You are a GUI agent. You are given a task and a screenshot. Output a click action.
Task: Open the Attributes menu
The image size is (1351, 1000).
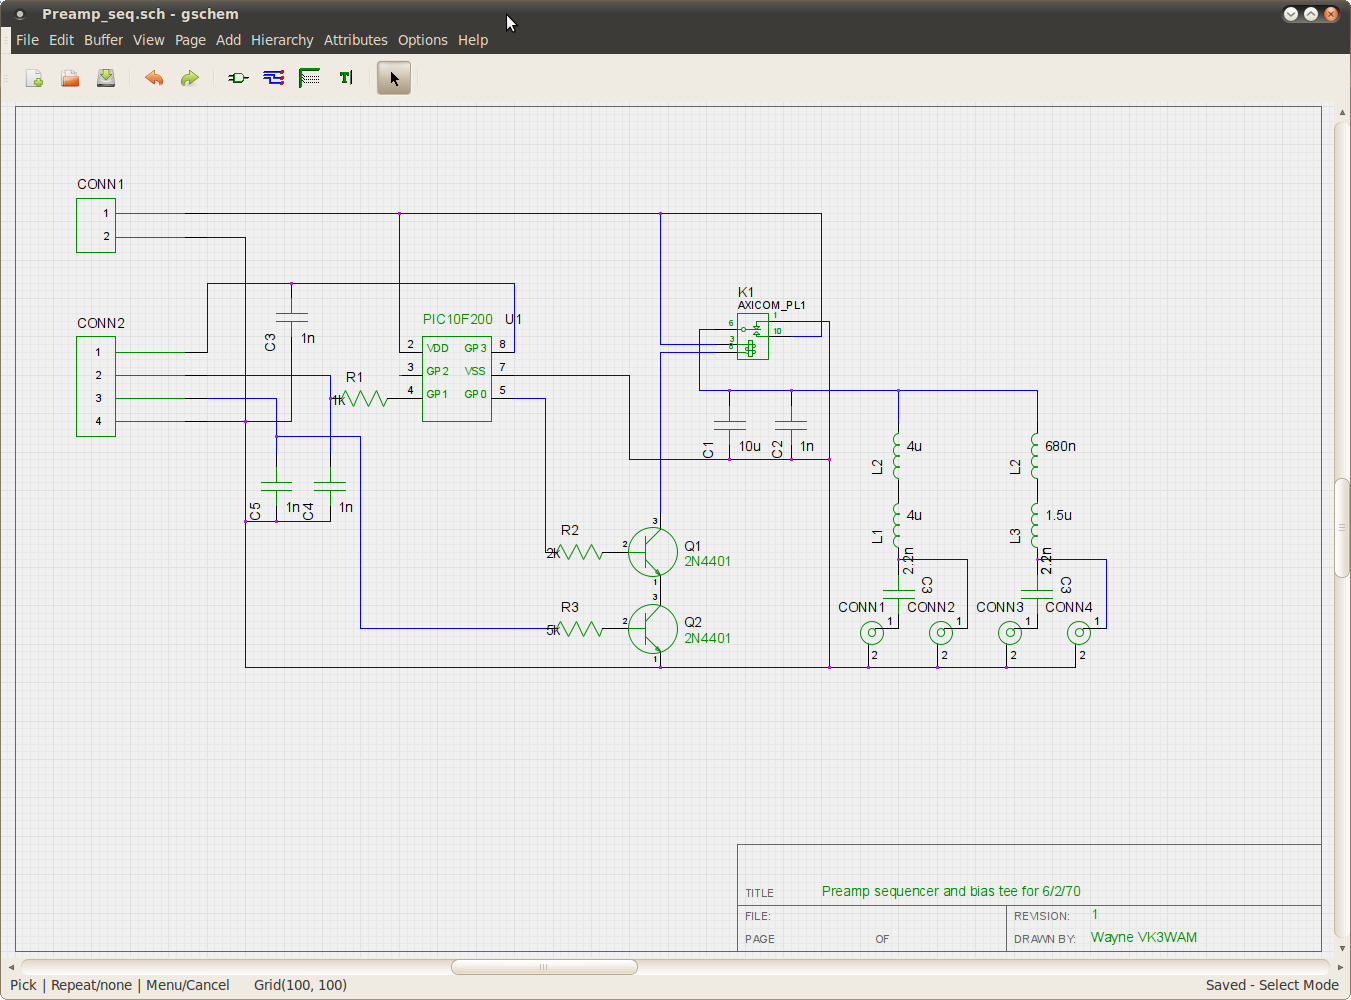point(355,40)
